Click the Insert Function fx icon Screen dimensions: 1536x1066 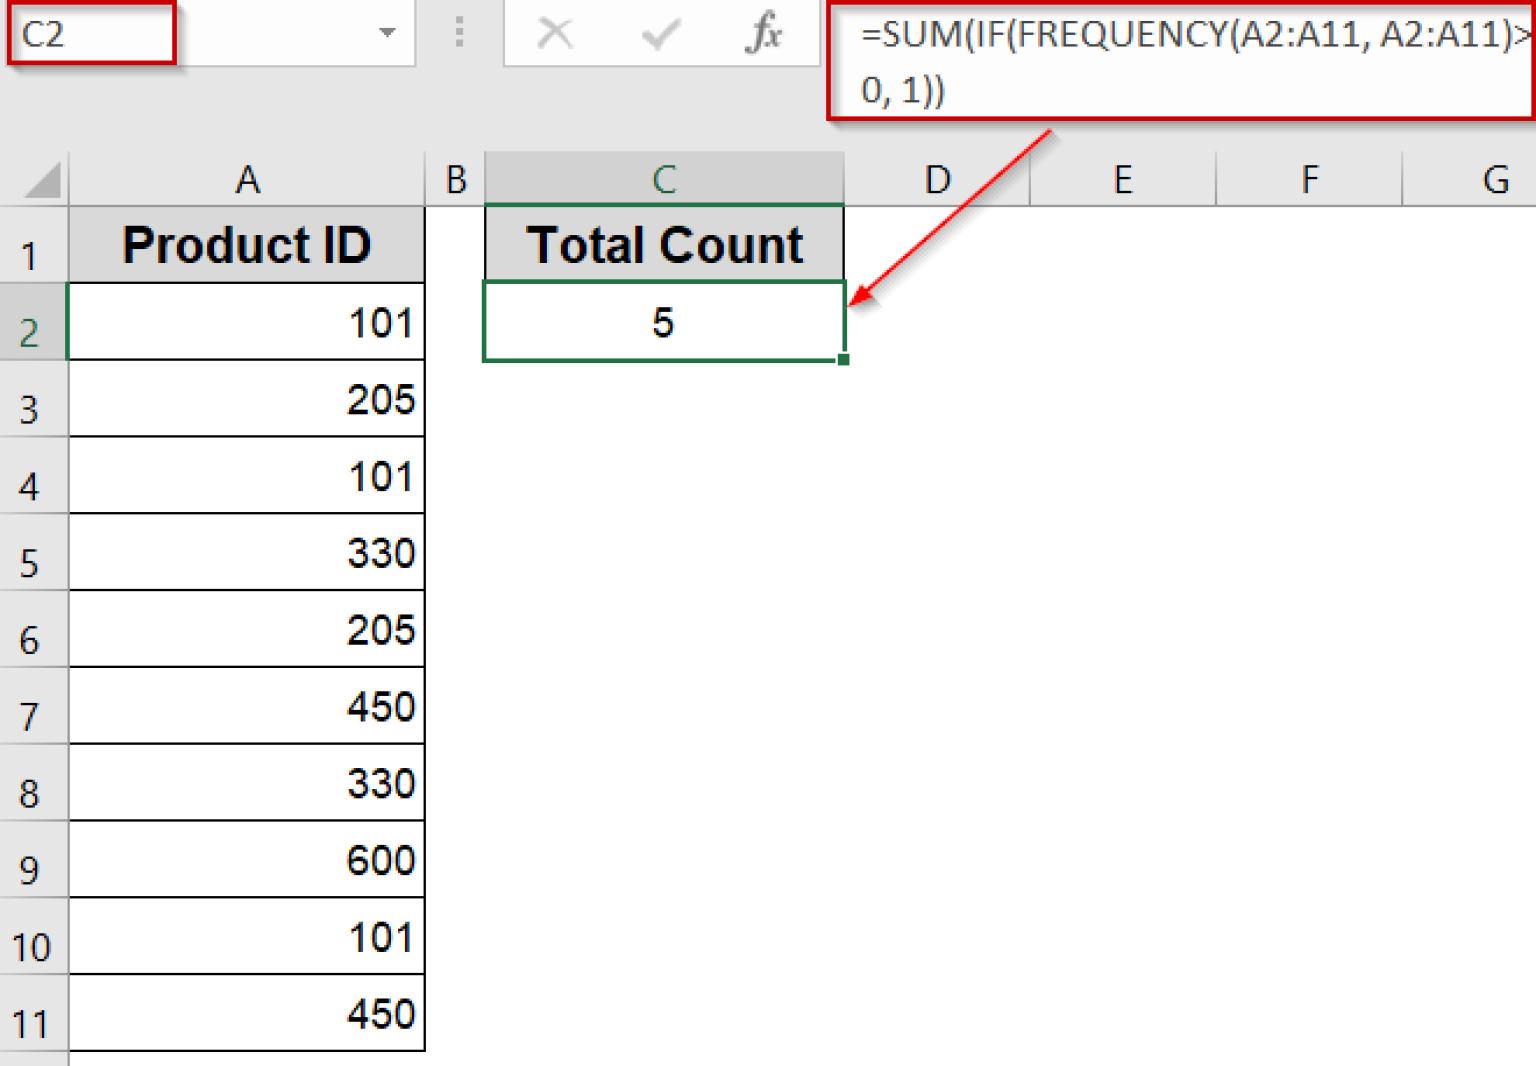765,33
